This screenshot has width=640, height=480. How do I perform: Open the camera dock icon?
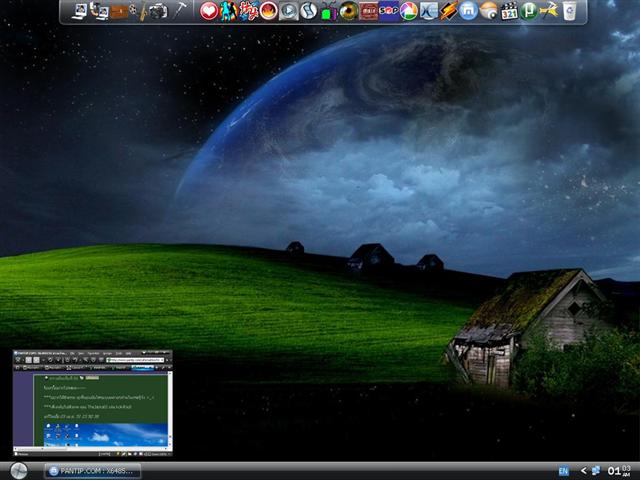[x=158, y=11]
